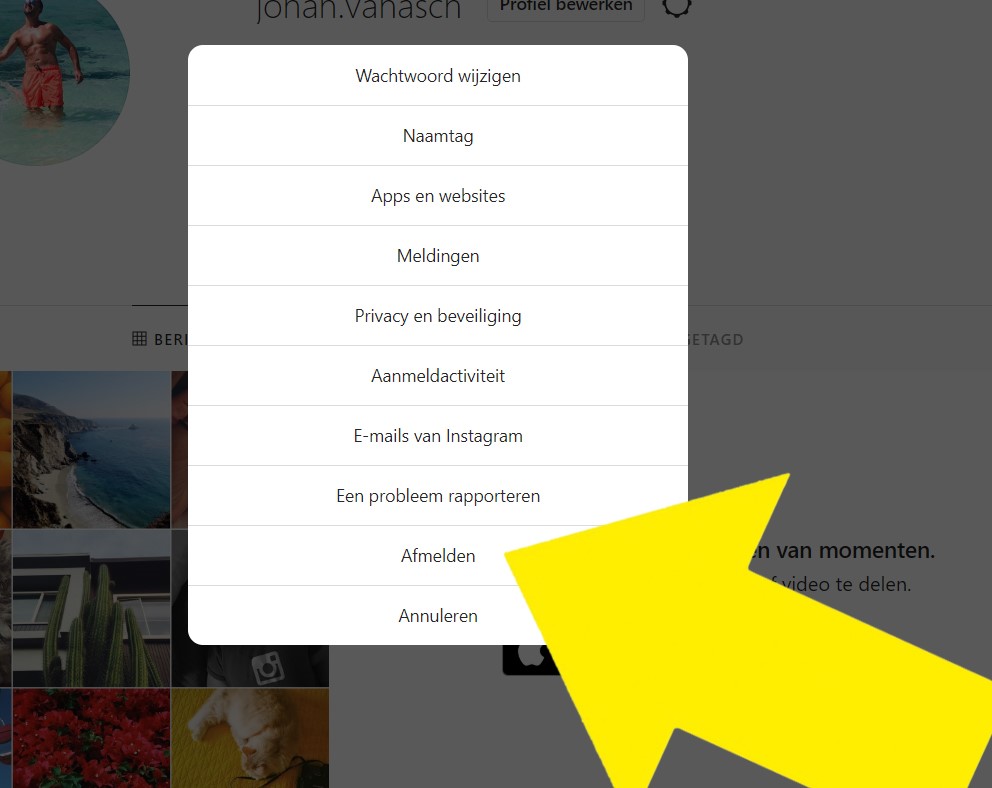The width and height of the screenshot is (992, 788).
Task: Select Privacy en beveiliging
Action: [x=438, y=316]
